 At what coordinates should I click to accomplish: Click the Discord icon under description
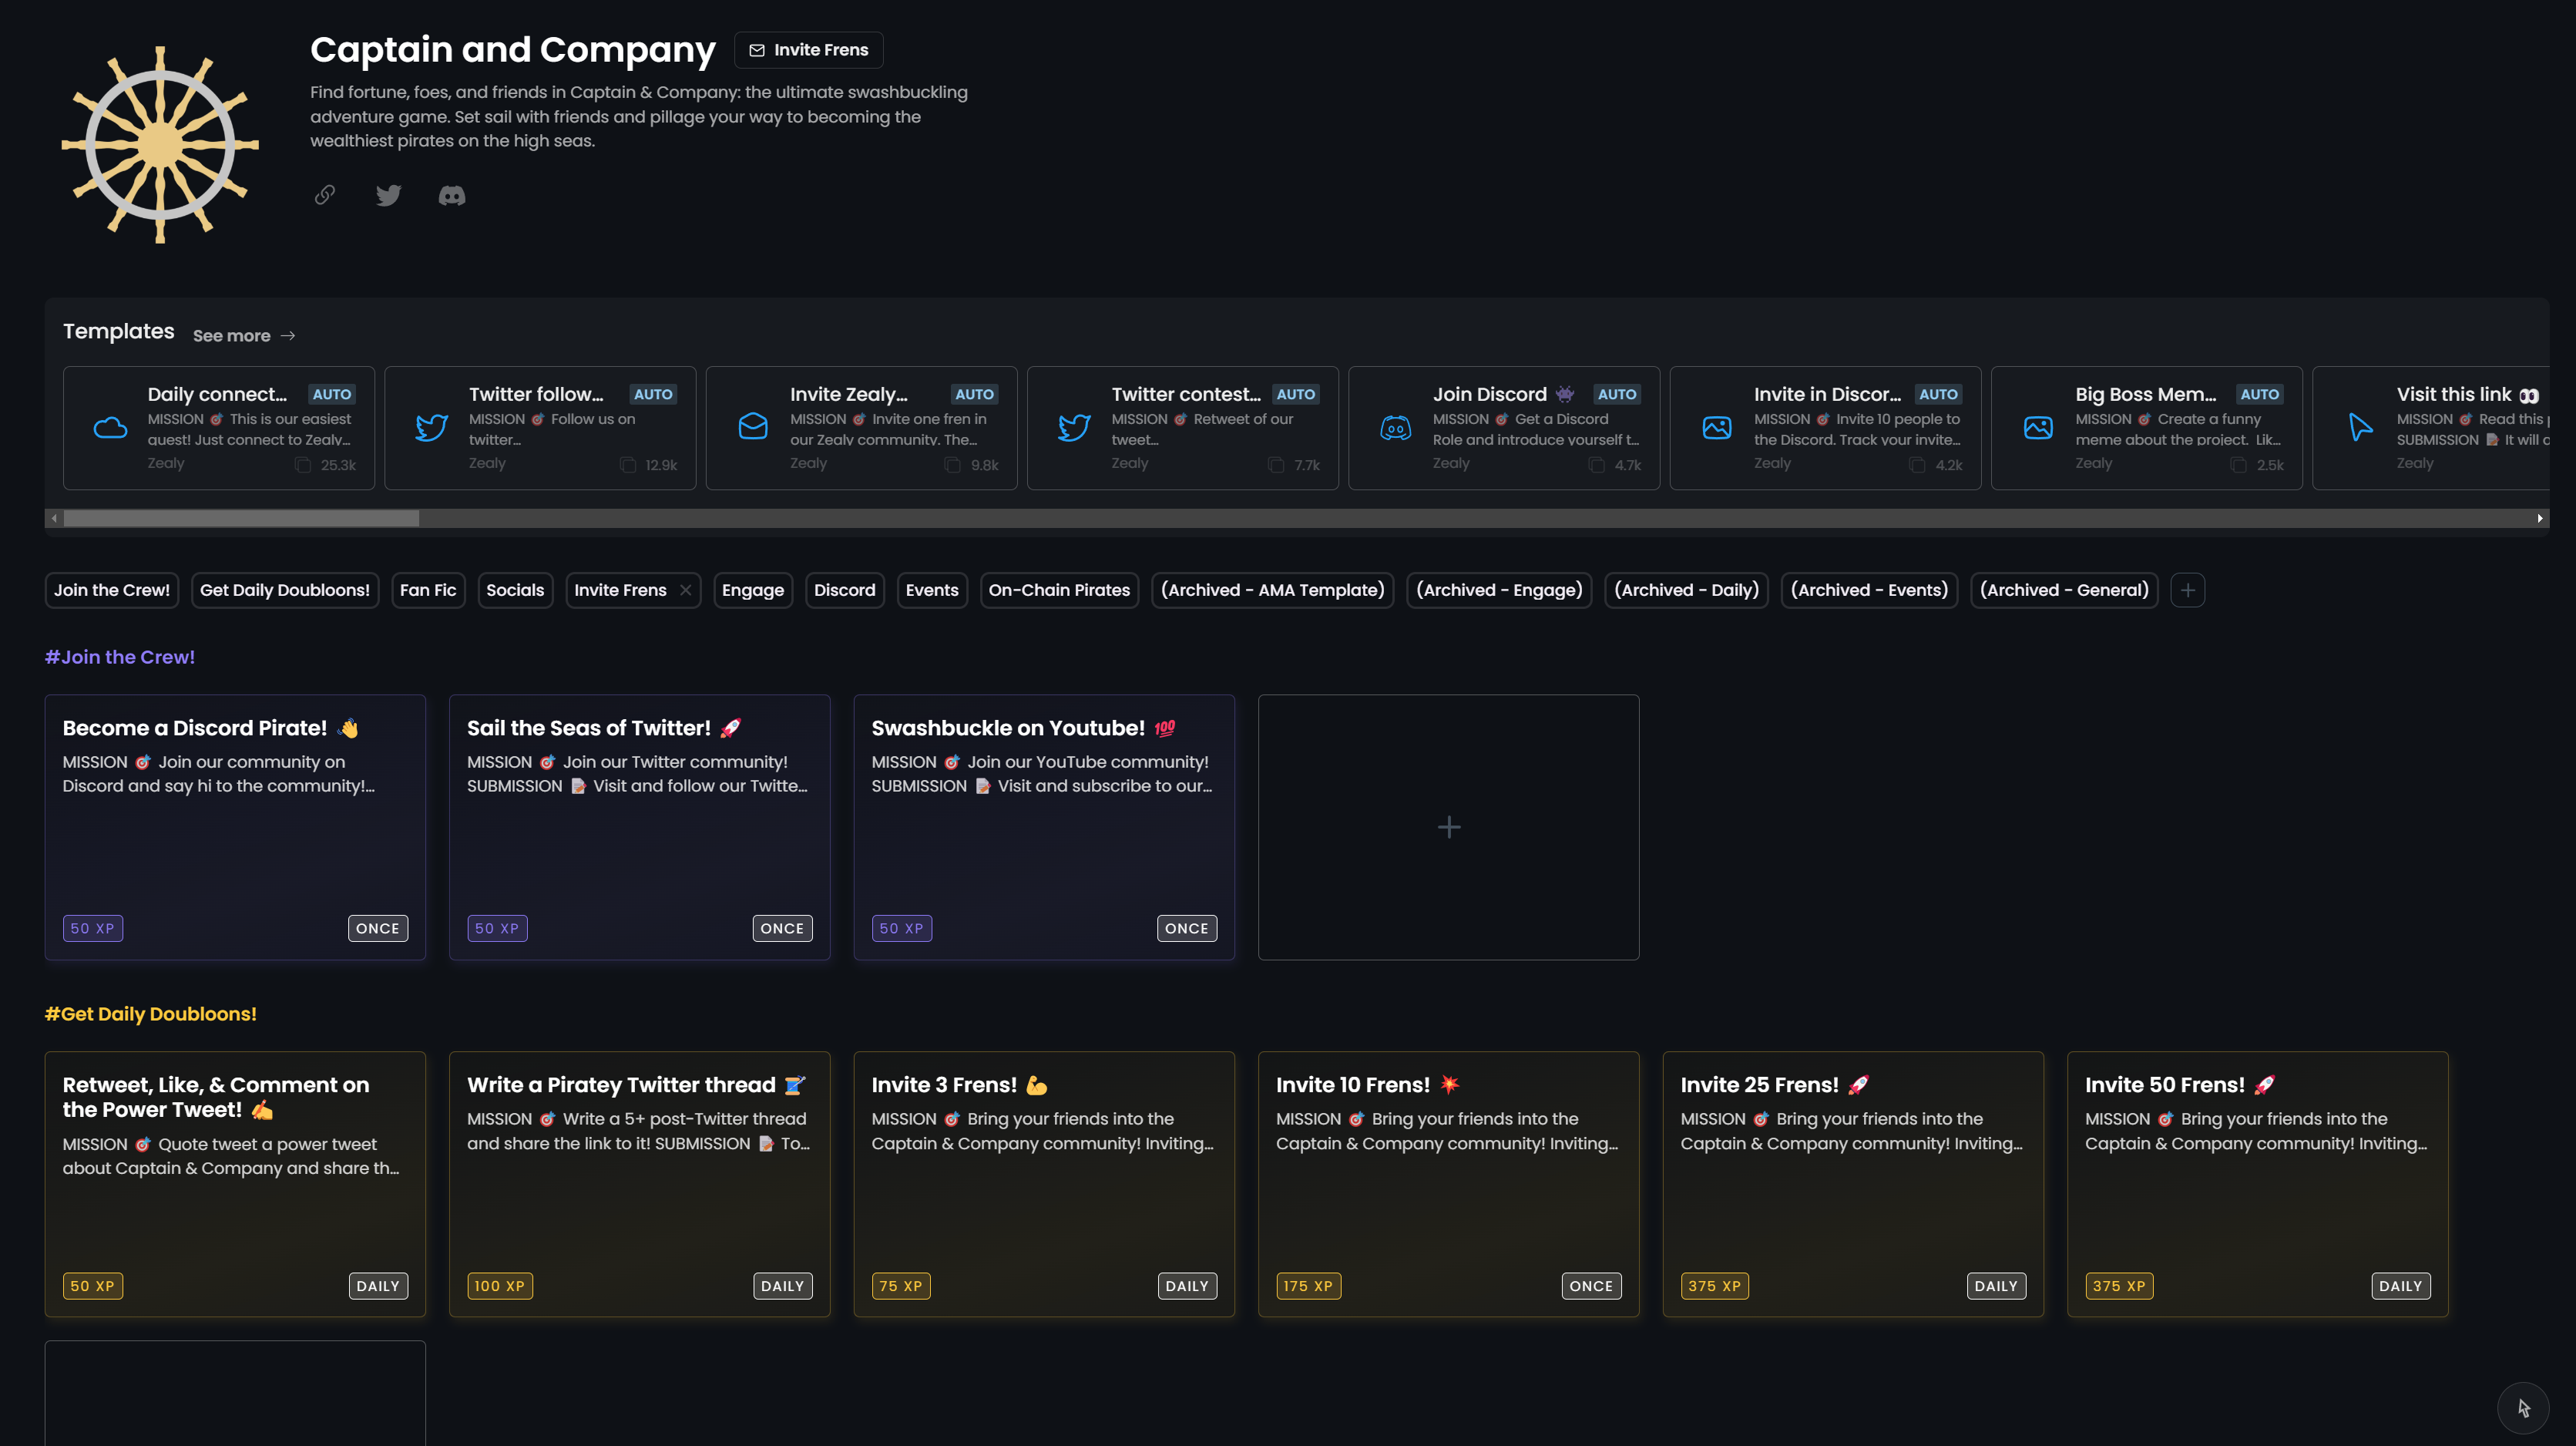[x=452, y=195]
